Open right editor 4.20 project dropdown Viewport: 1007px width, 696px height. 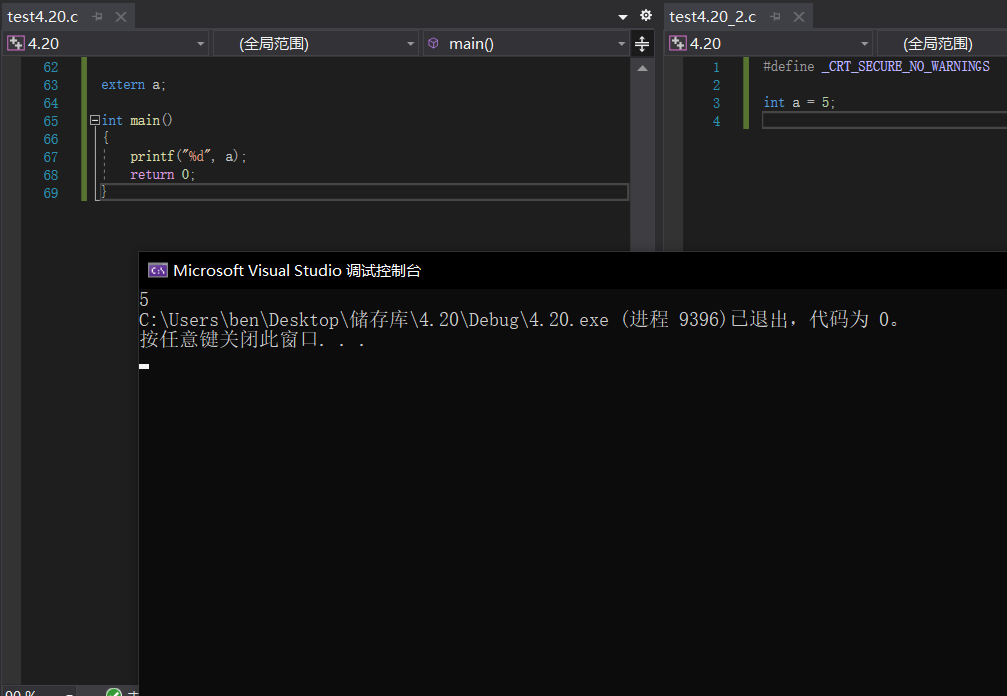(x=769, y=44)
